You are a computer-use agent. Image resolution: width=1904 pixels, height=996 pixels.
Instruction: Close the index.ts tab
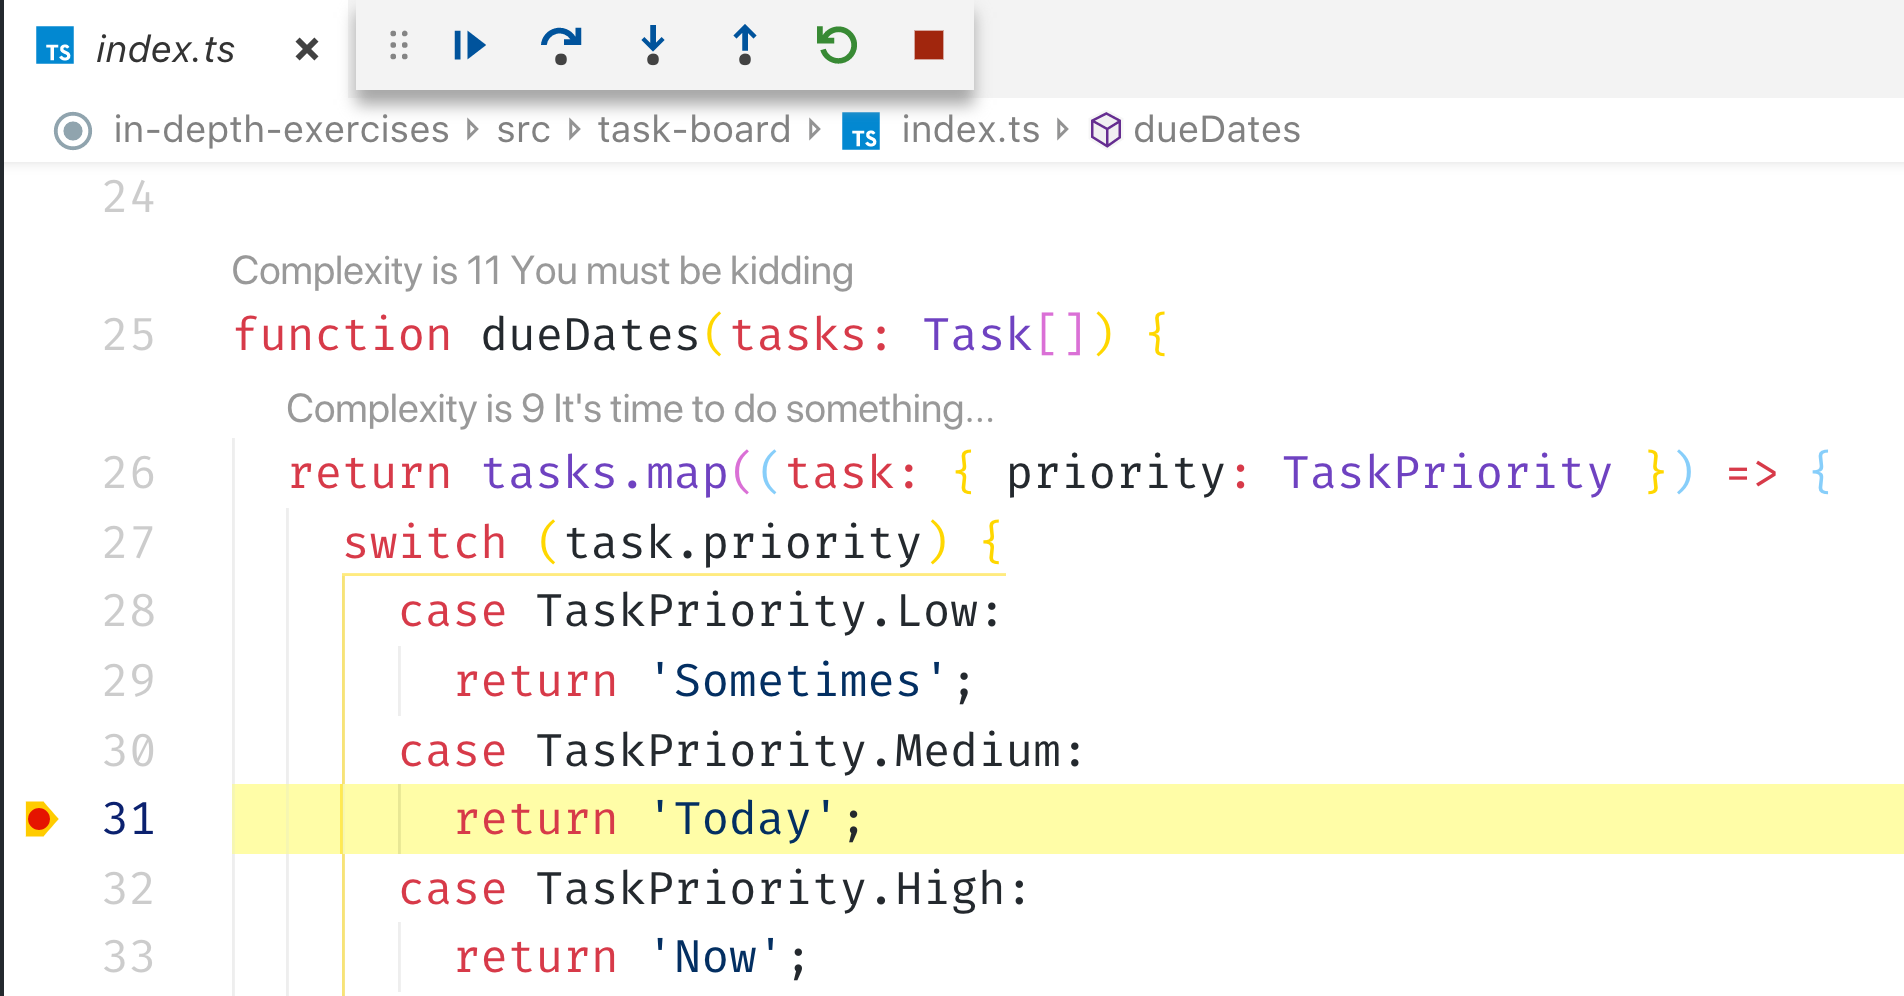[x=307, y=49]
